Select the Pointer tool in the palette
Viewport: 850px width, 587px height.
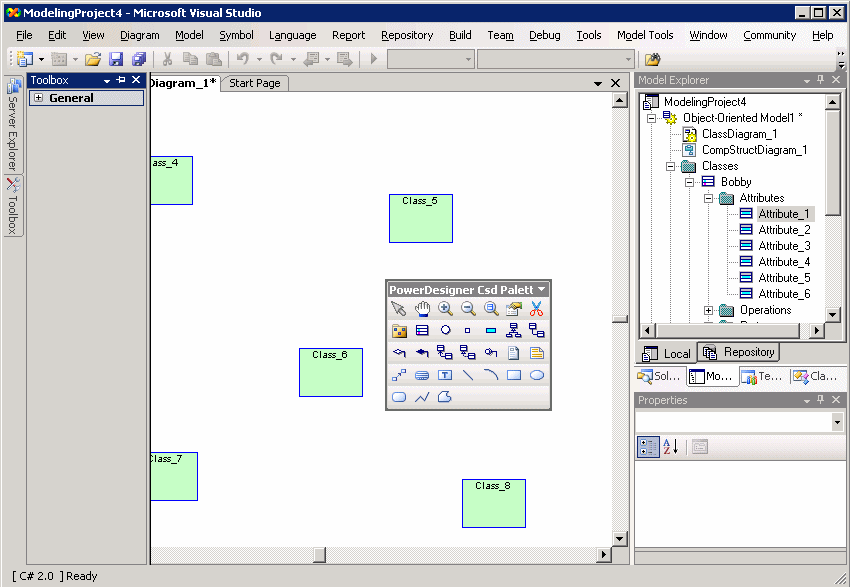[x=398, y=309]
